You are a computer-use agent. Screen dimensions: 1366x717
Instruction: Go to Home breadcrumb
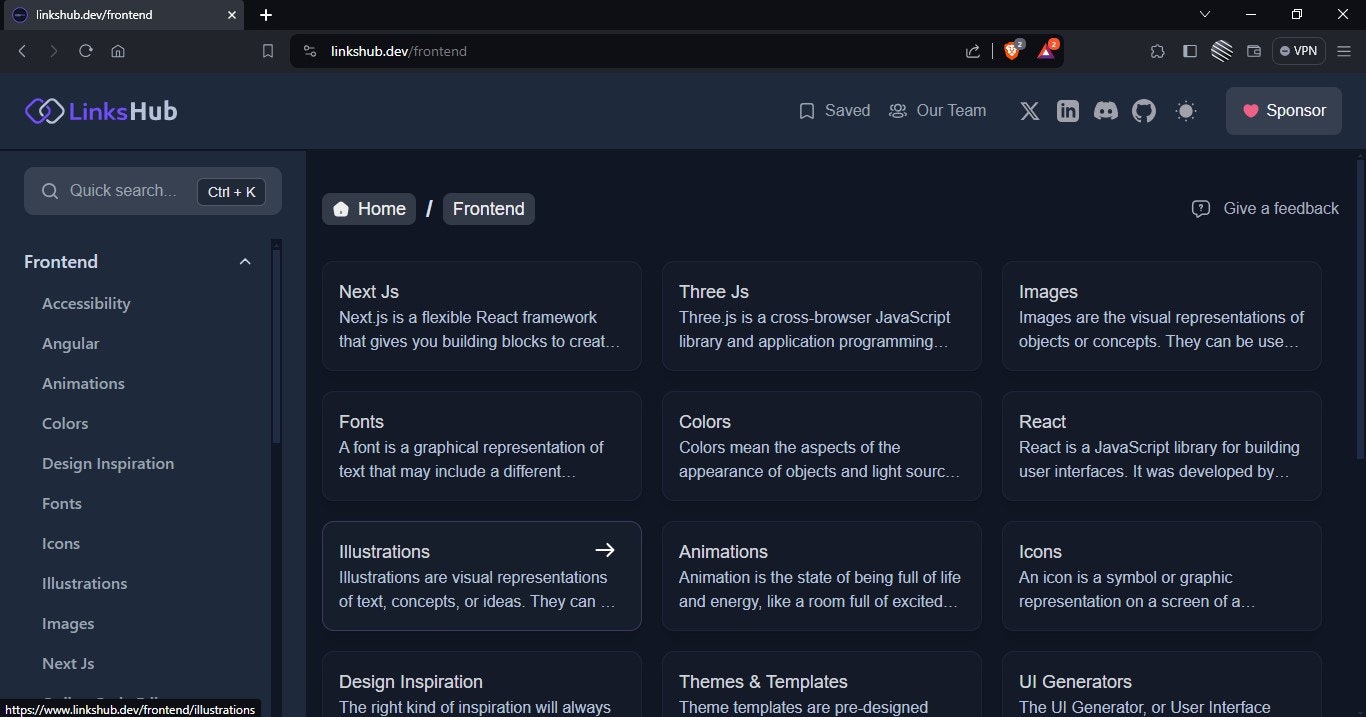pos(369,209)
